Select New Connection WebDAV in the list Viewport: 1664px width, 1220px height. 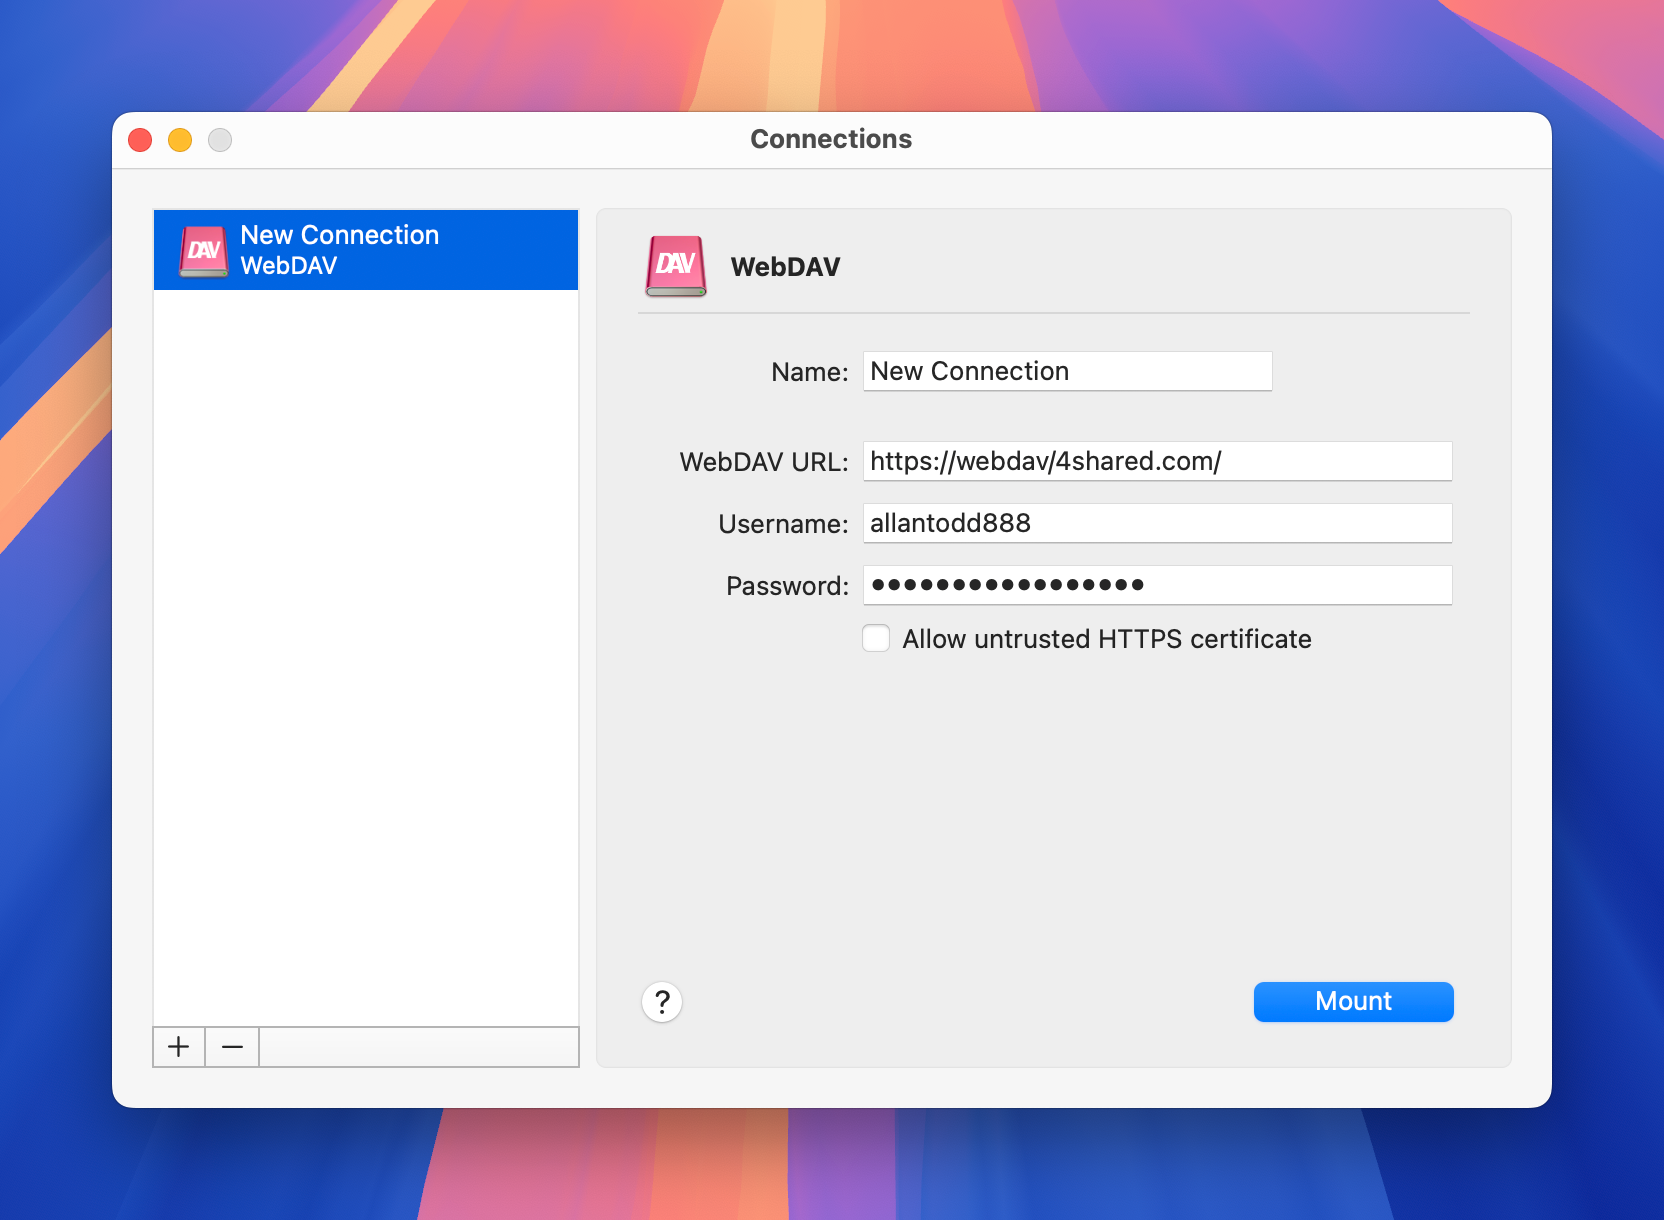pyautogui.click(x=366, y=250)
